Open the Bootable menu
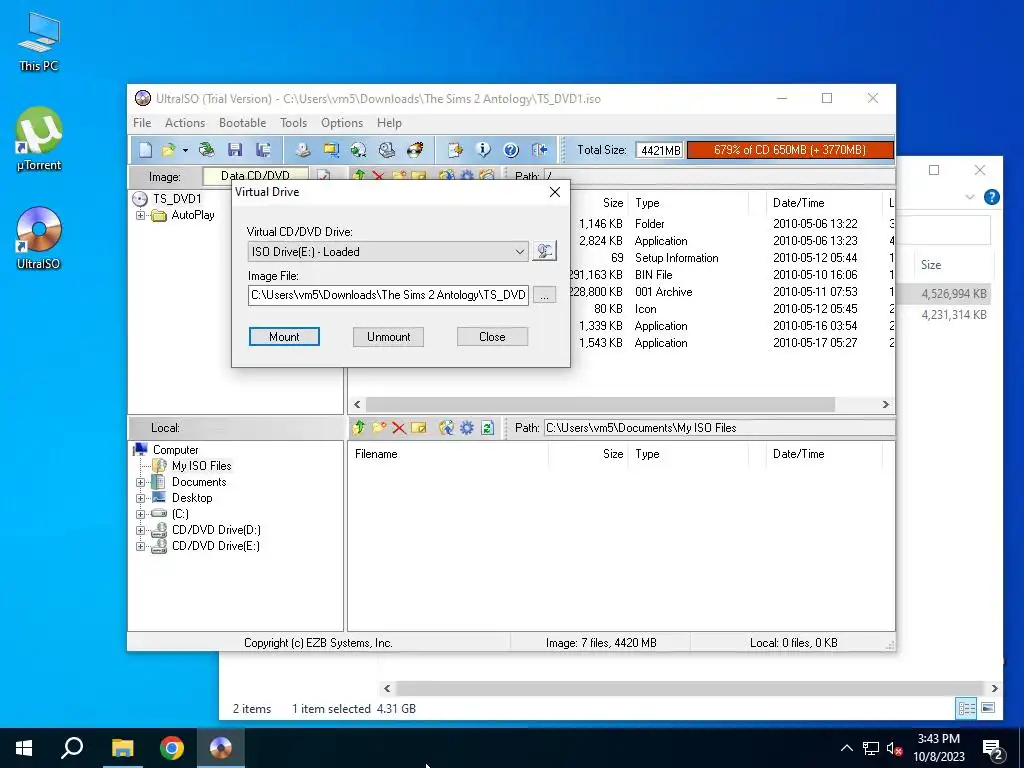The height and width of the screenshot is (768, 1024). [242, 123]
